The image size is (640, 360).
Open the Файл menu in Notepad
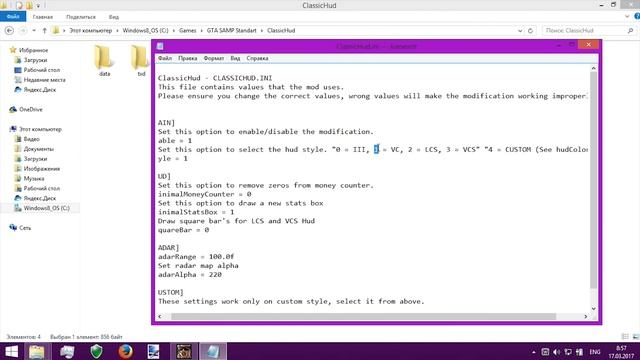pos(165,58)
